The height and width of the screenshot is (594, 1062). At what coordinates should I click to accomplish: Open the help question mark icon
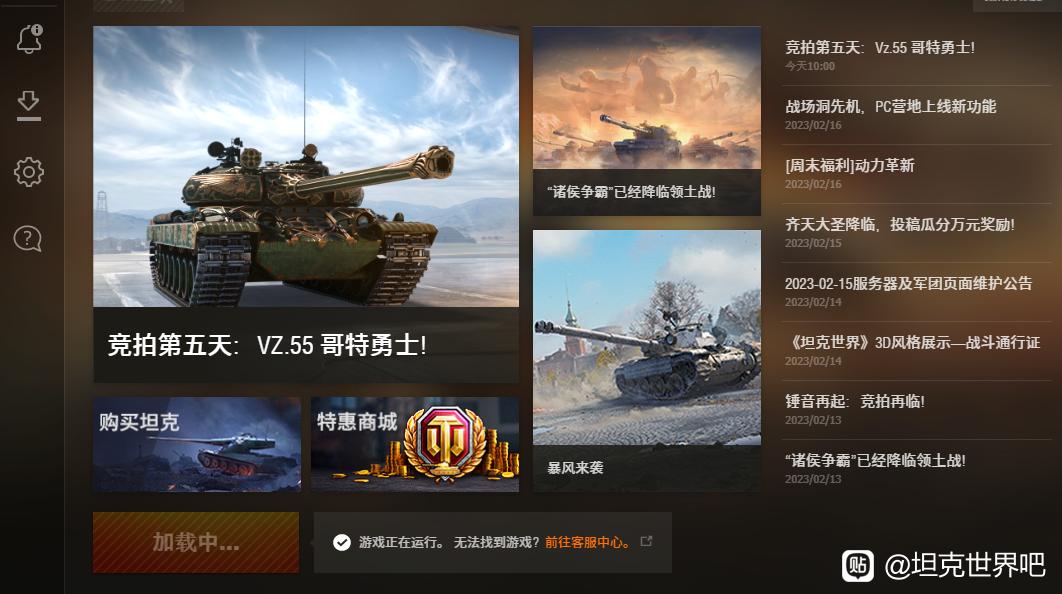tap(28, 238)
